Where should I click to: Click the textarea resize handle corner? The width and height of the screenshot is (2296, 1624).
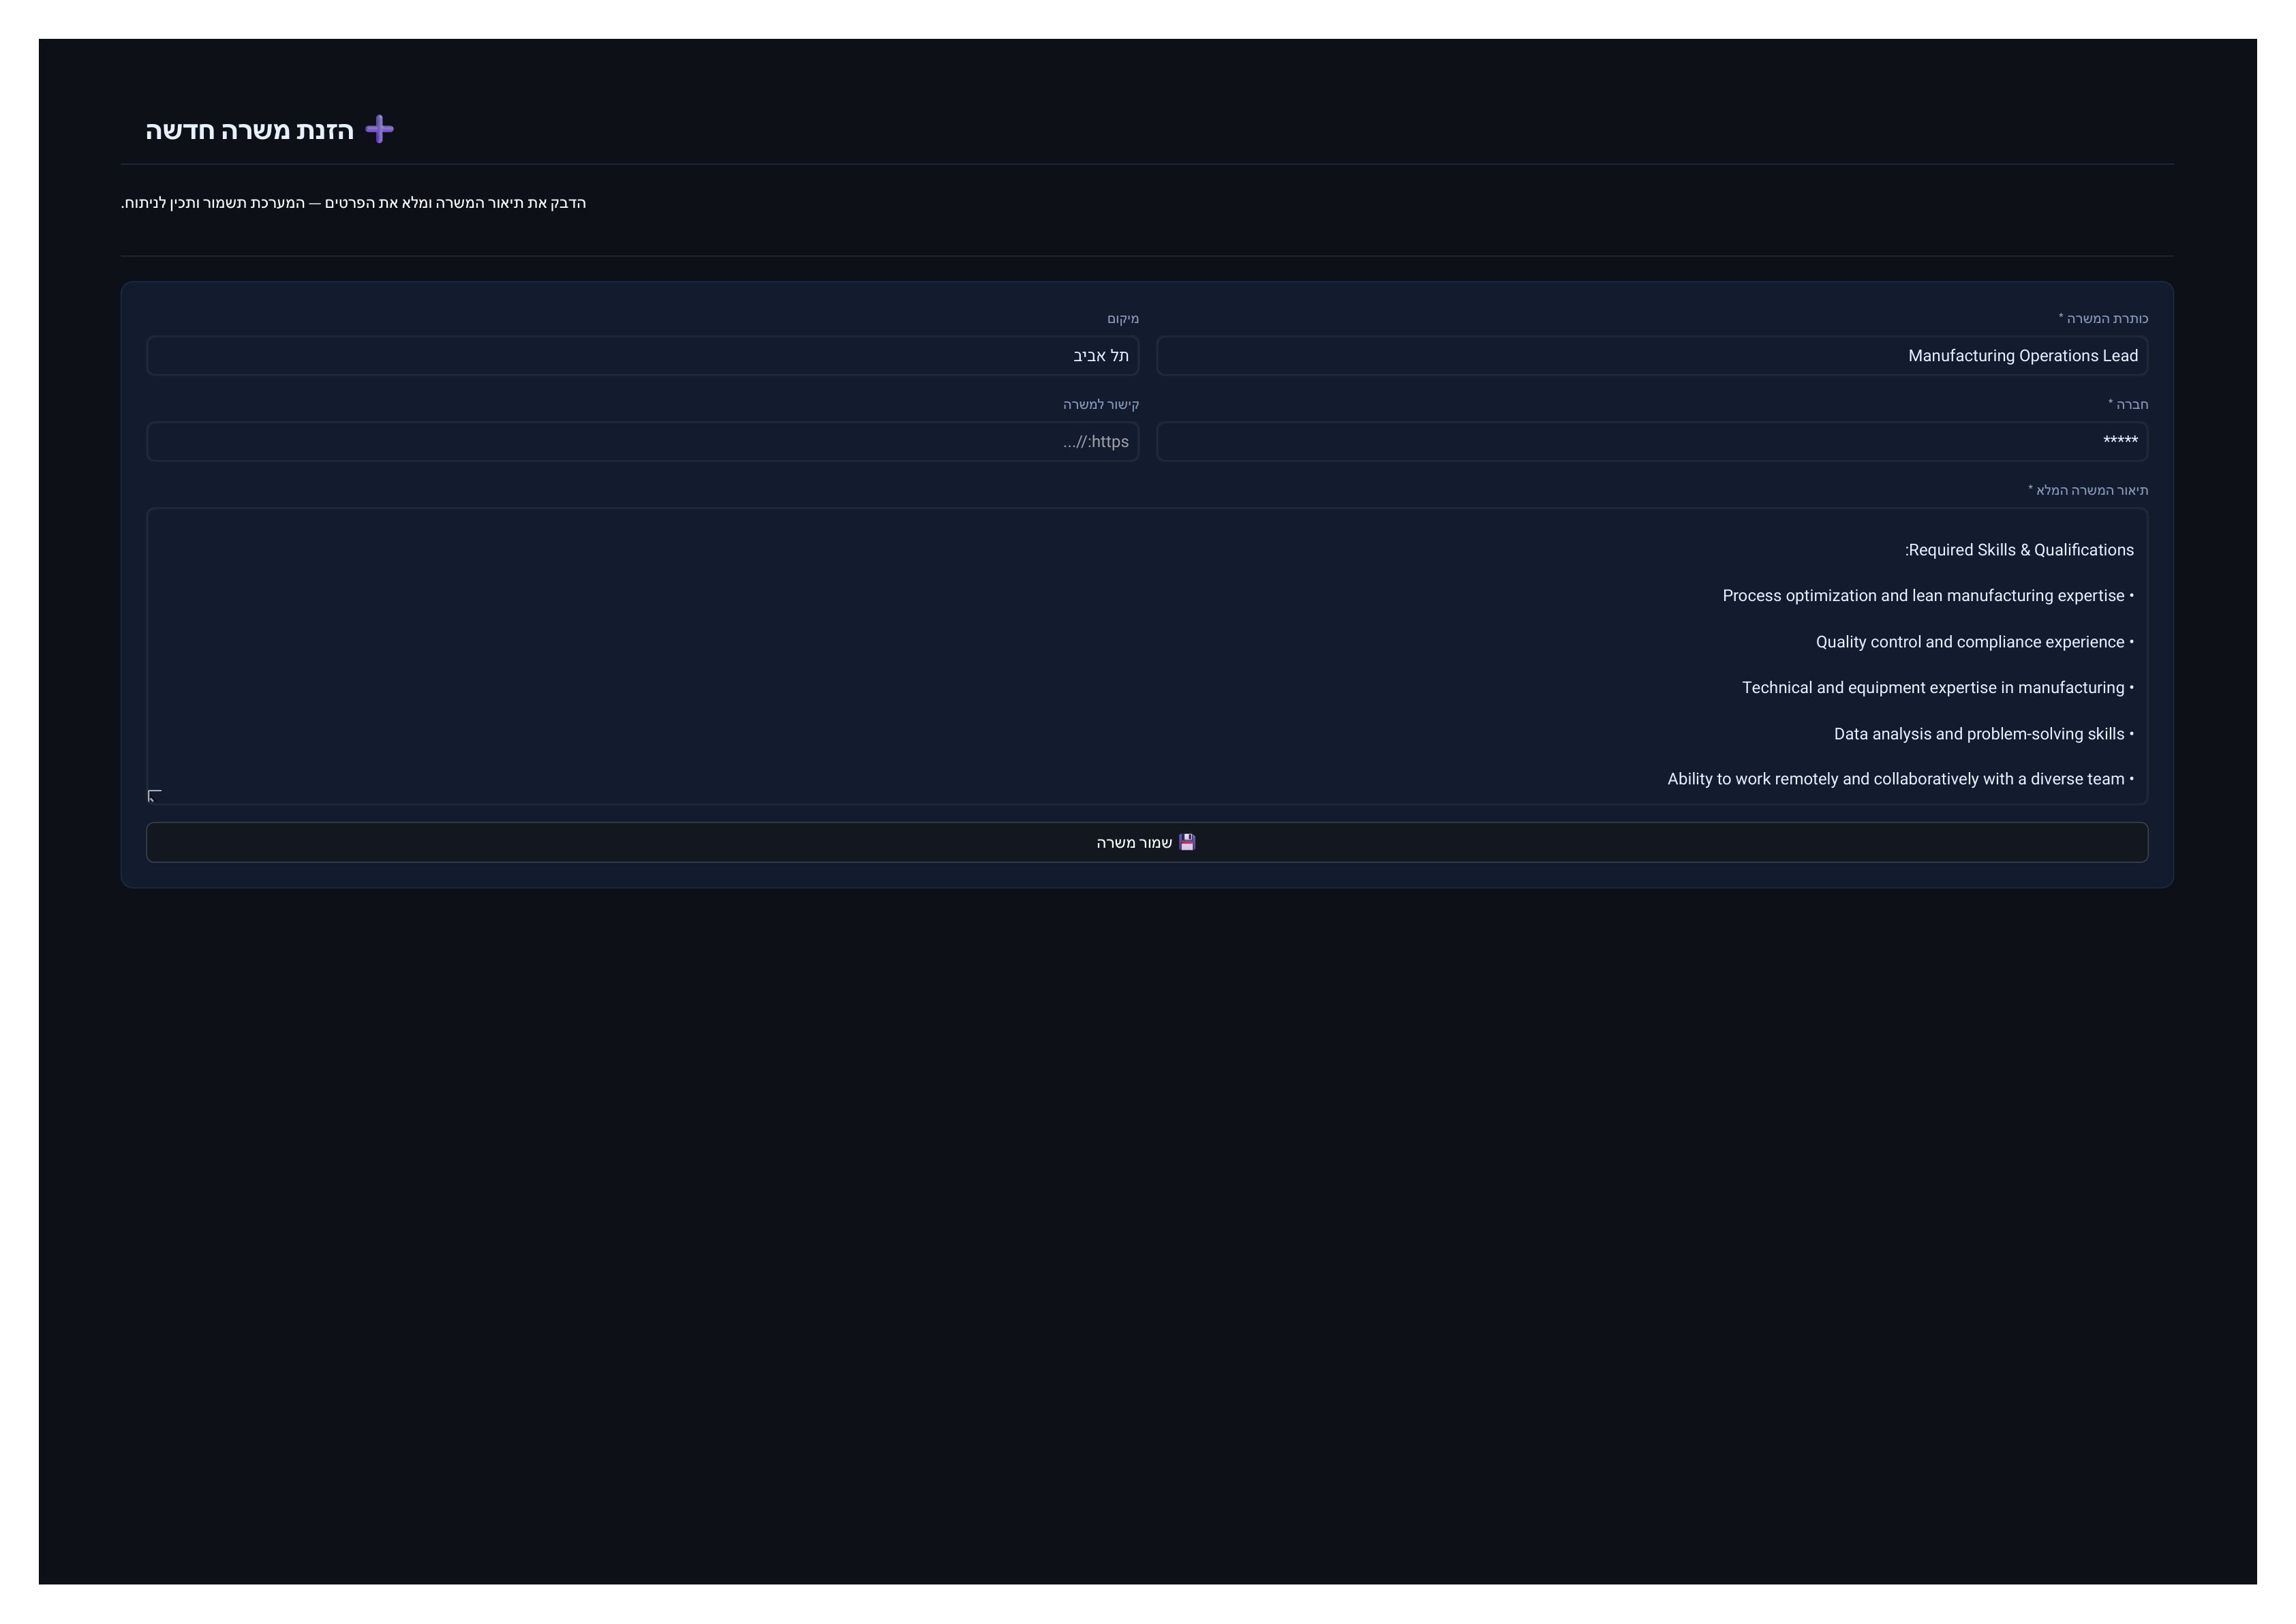tap(154, 796)
